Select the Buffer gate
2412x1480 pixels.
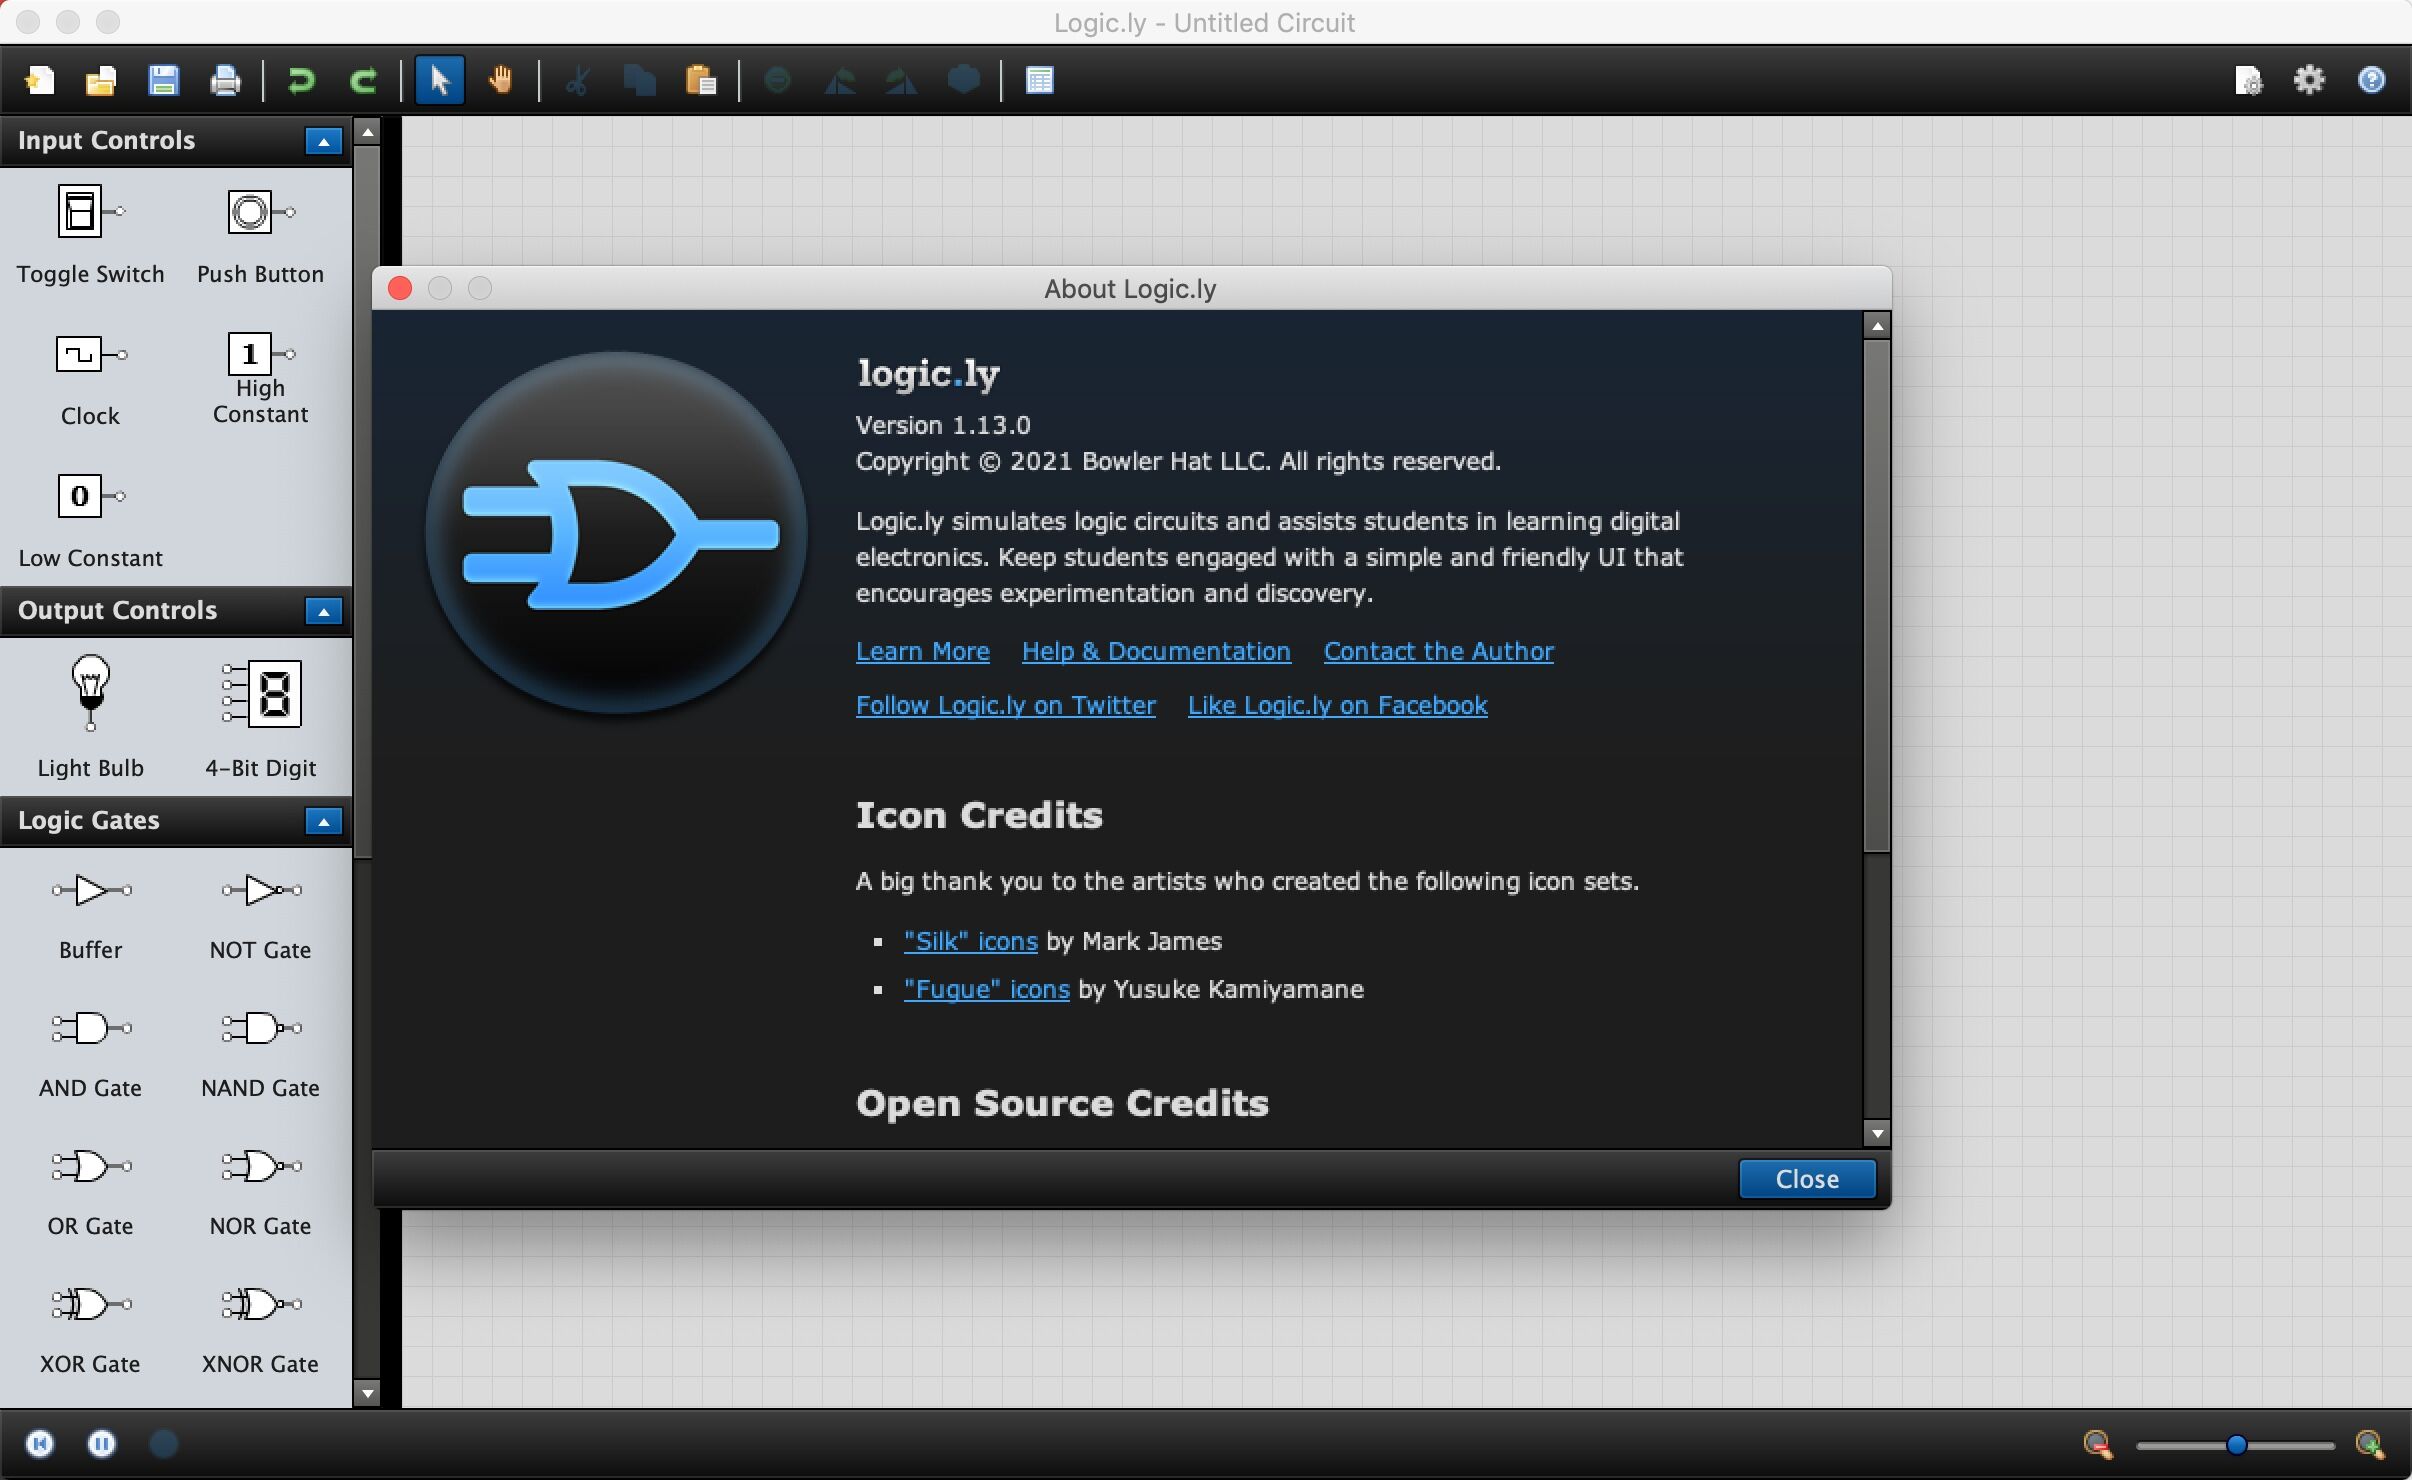coord(90,916)
